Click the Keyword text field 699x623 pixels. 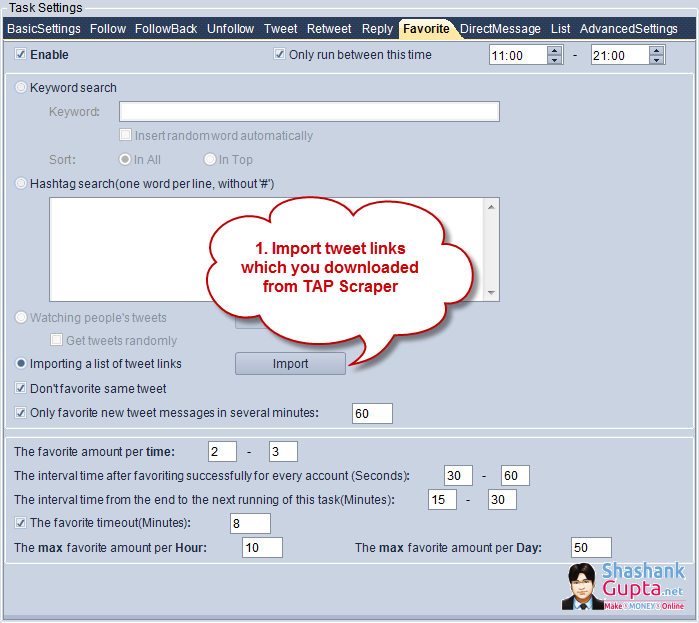[309, 111]
